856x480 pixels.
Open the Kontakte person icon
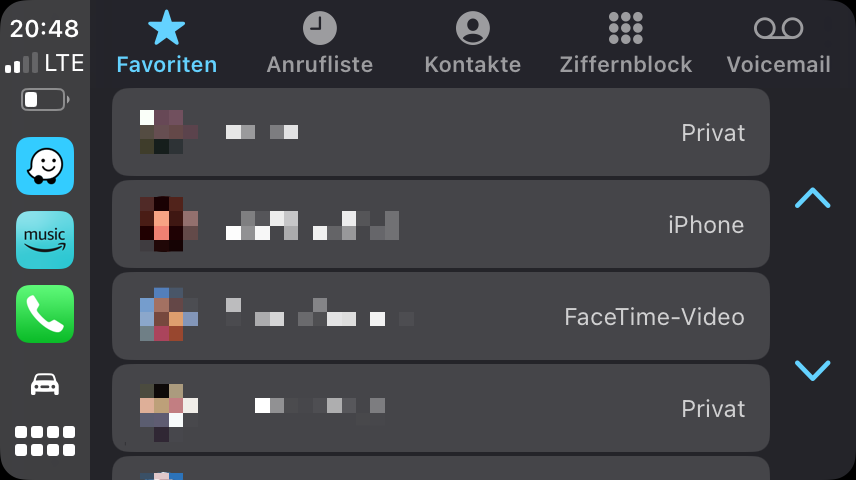(x=473, y=28)
